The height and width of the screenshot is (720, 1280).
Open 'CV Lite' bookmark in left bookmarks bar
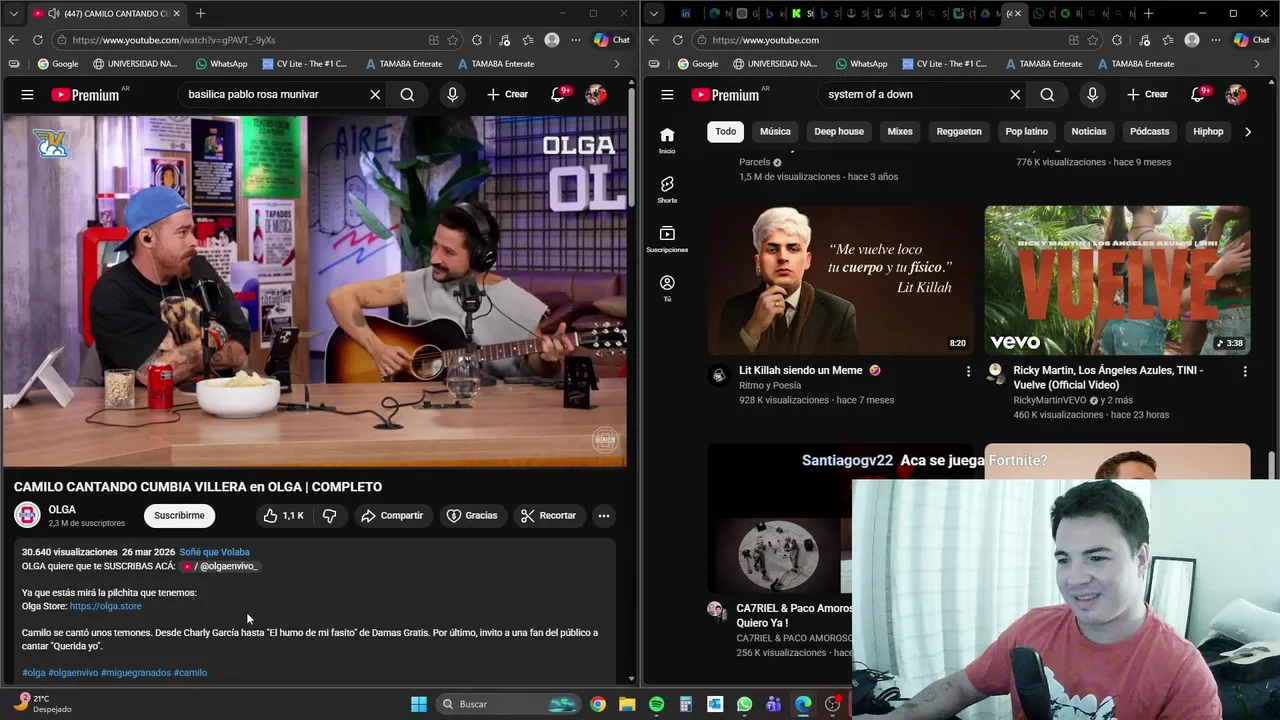(305, 64)
